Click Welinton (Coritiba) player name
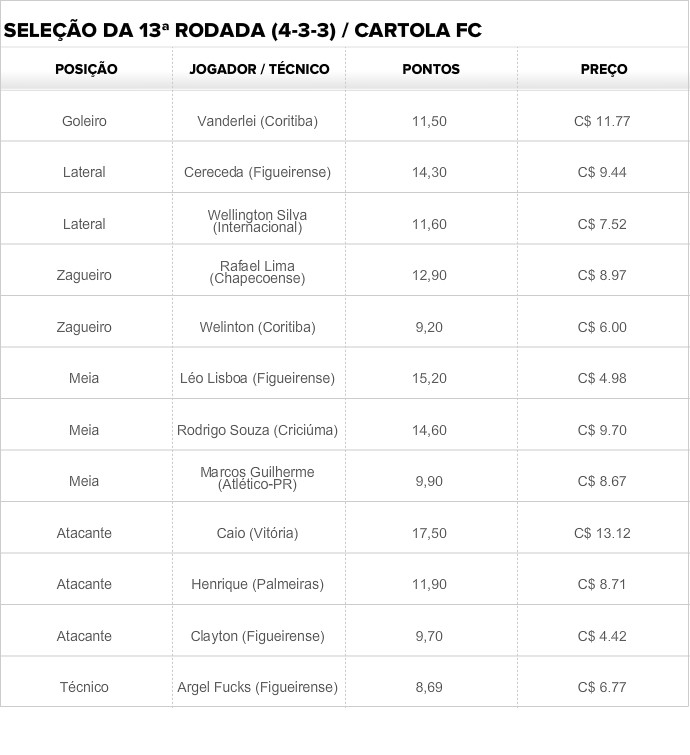The image size is (690, 755). pos(257,327)
